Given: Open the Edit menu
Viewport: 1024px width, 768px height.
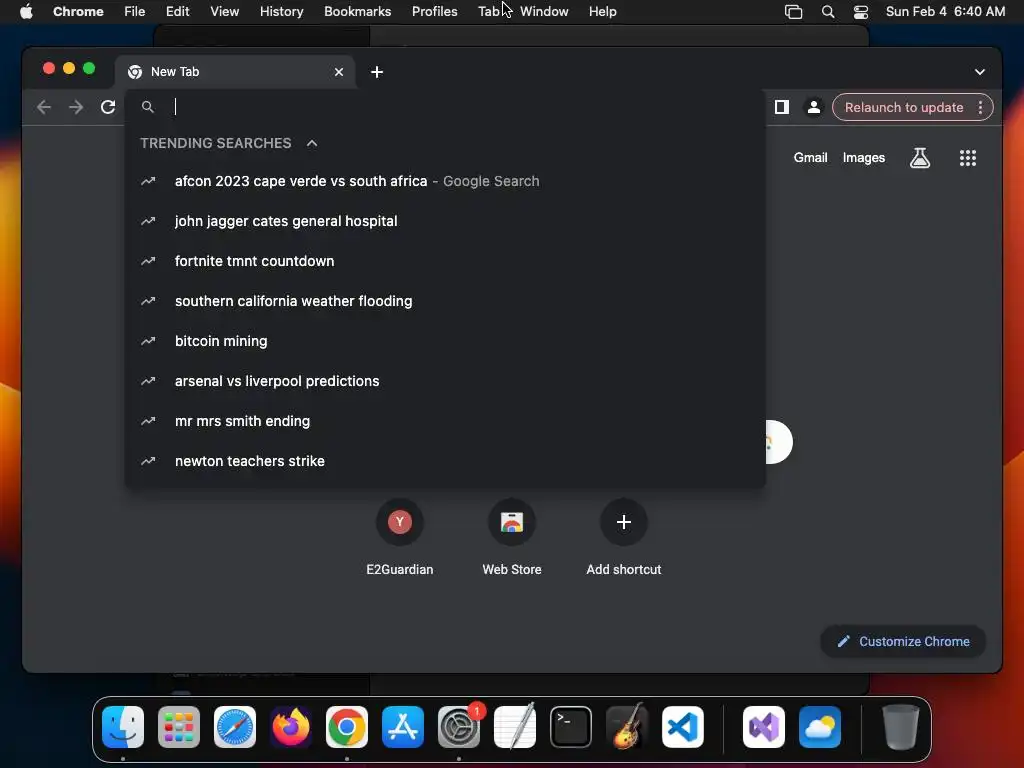Looking at the screenshot, I should [x=177, y=12].
